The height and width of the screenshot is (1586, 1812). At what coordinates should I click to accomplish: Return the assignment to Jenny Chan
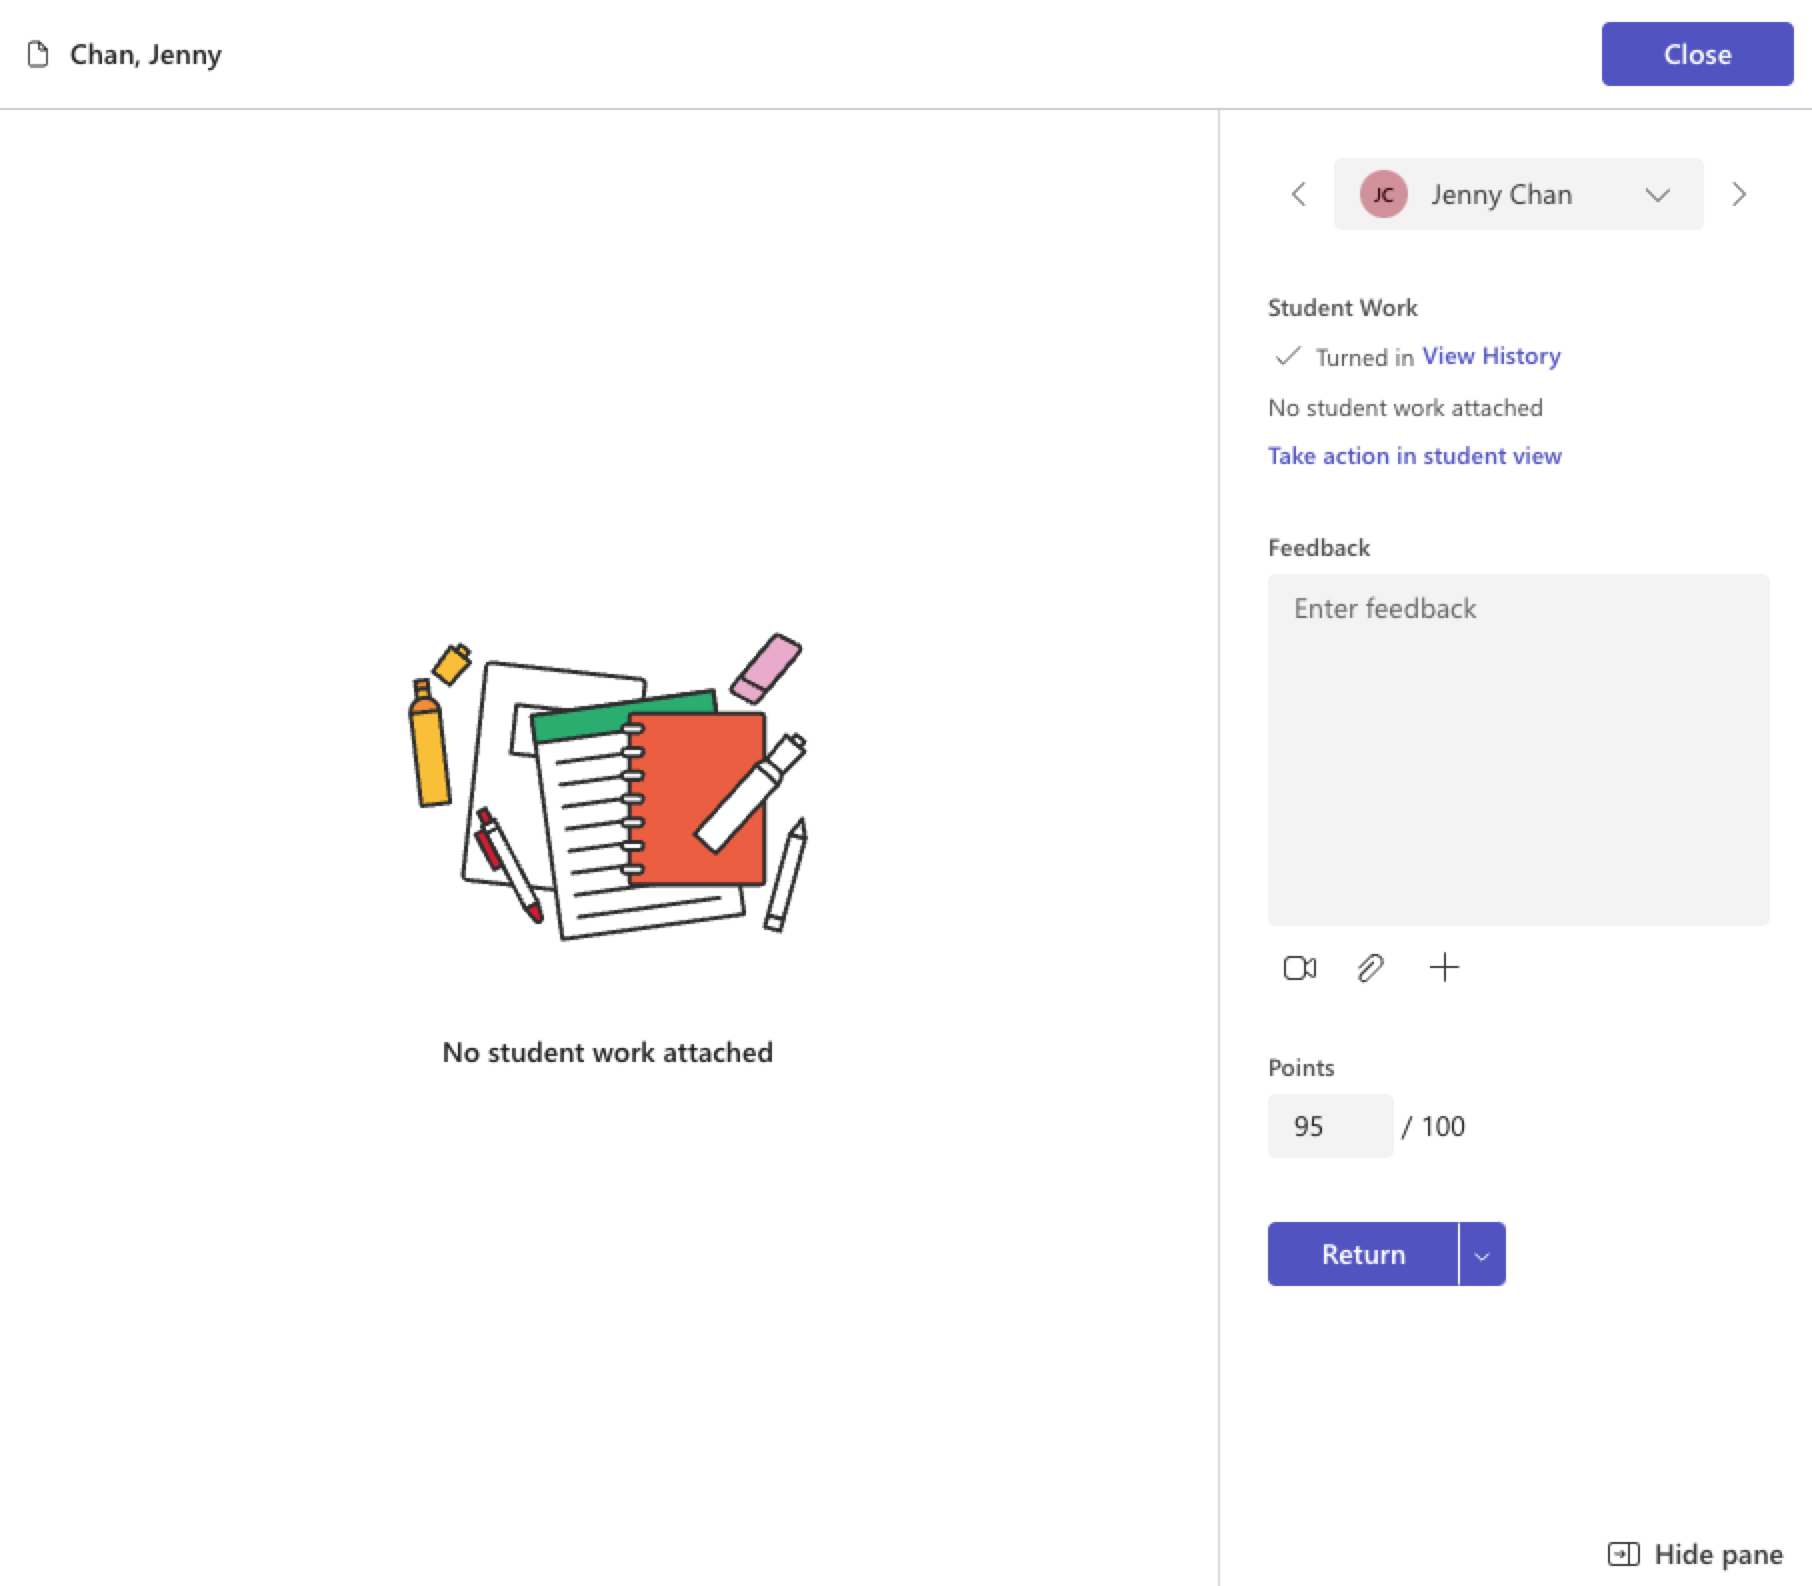tap(1362, 1254)
